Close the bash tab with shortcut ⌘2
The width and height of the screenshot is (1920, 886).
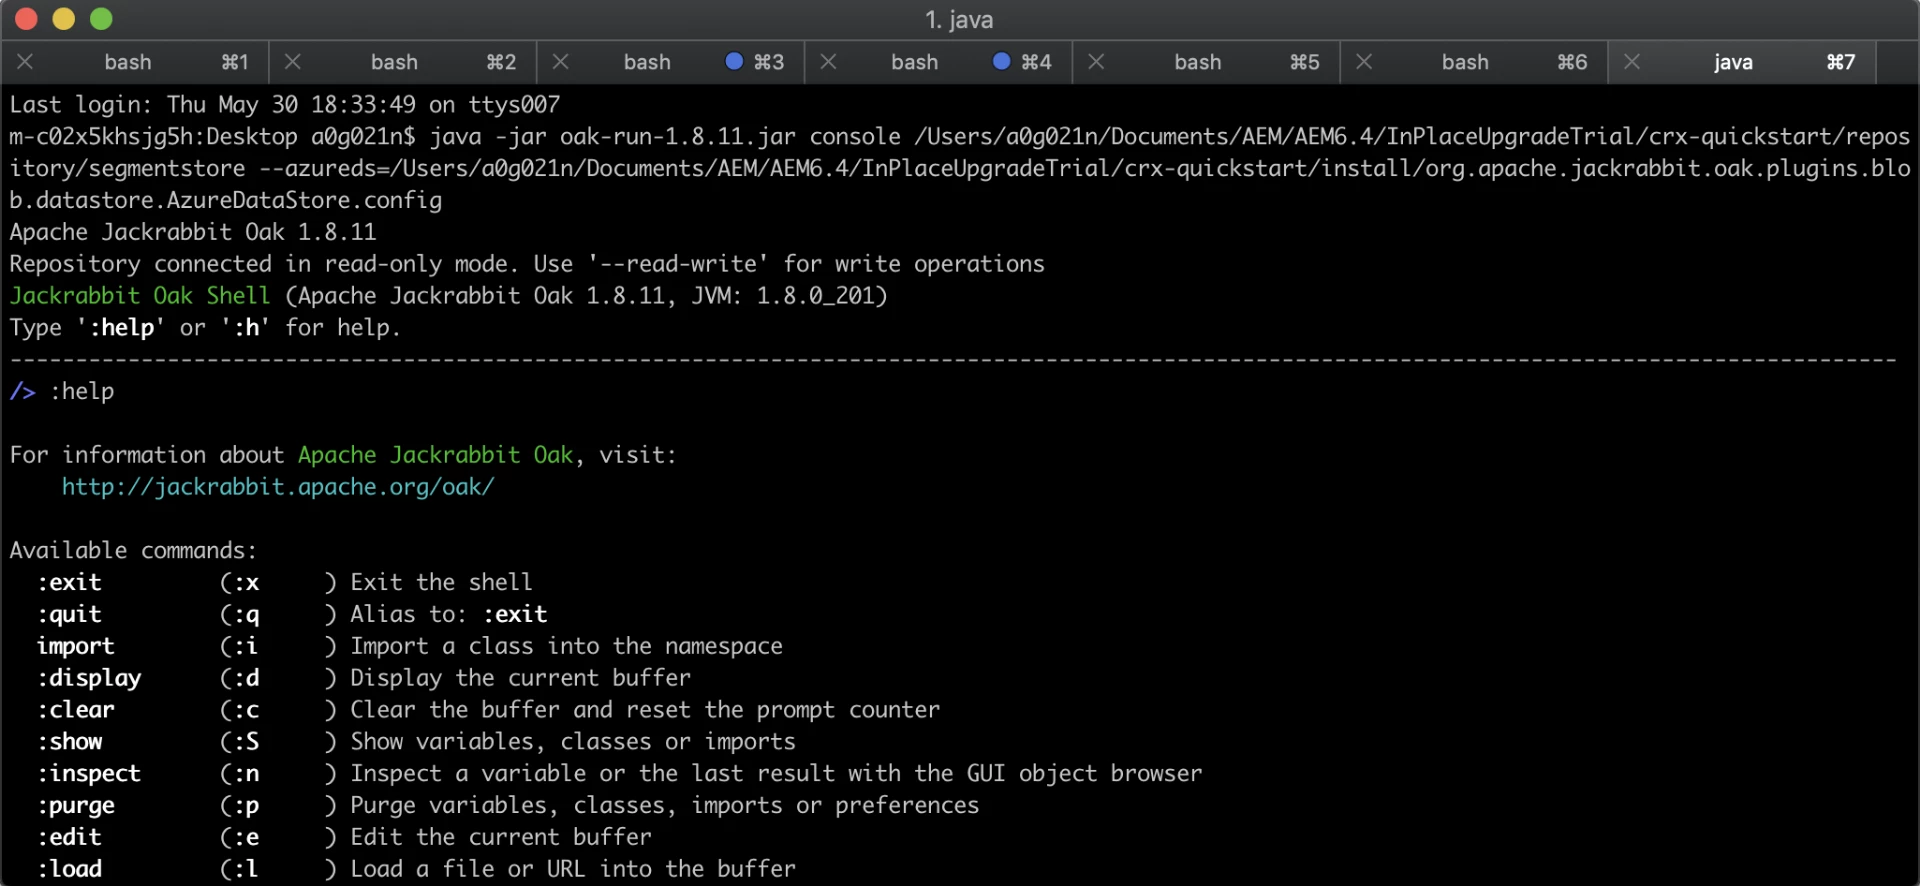click(x=293, y=62)
